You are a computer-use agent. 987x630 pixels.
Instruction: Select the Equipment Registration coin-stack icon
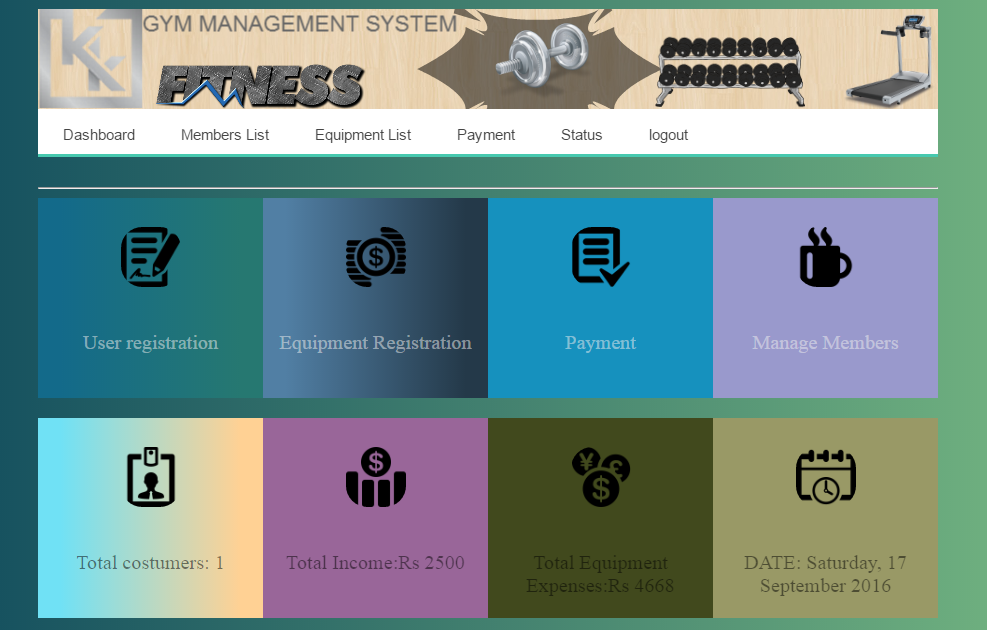375,256
